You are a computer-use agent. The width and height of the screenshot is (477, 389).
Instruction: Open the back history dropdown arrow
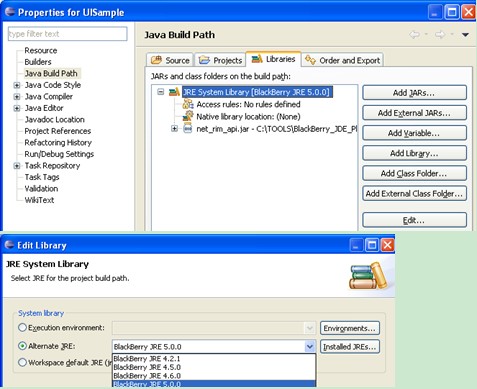(x=426, y=35)
